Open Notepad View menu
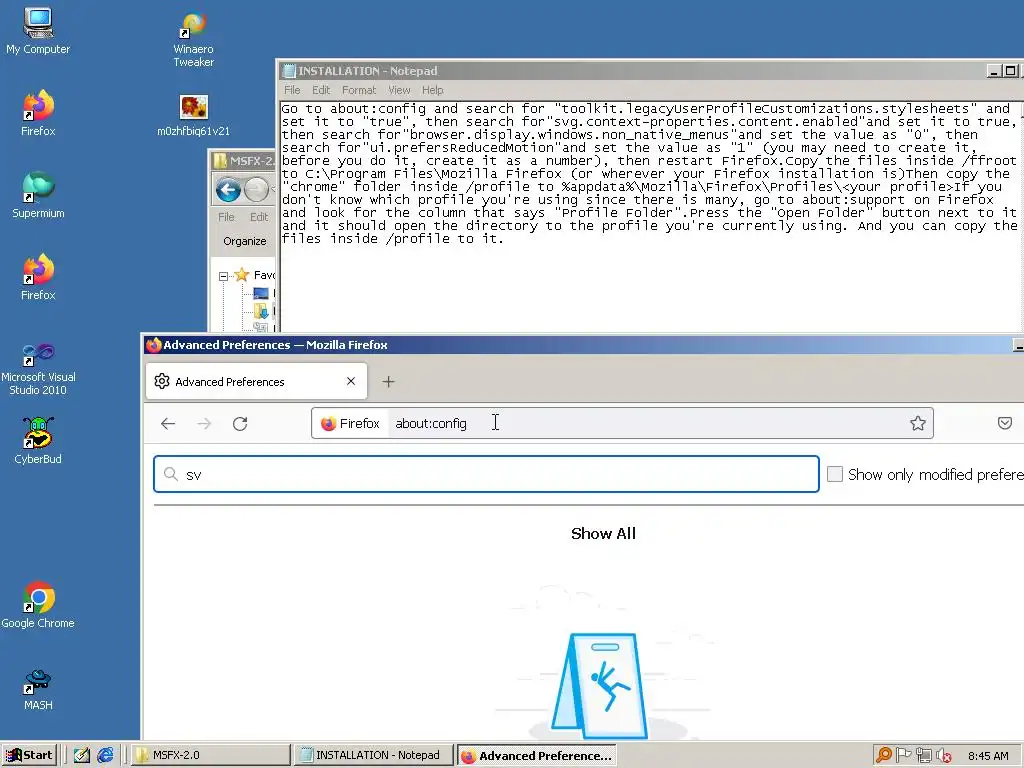The width and height of the screenshot is (1024, 768). pyautogui.click(x=399, y=90)
